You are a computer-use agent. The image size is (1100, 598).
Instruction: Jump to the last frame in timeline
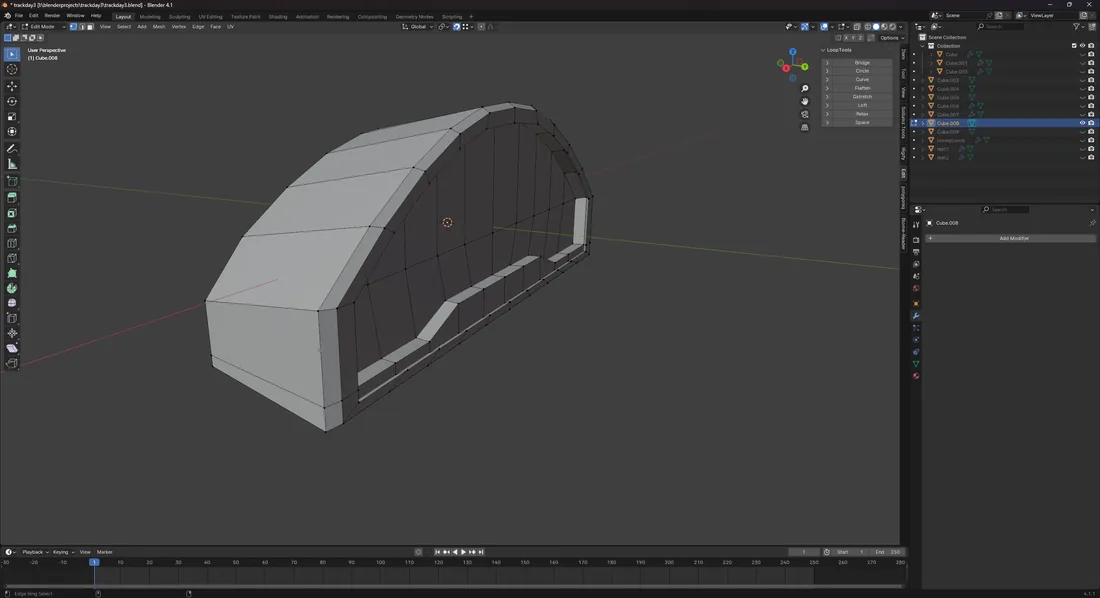click(481, 552)
